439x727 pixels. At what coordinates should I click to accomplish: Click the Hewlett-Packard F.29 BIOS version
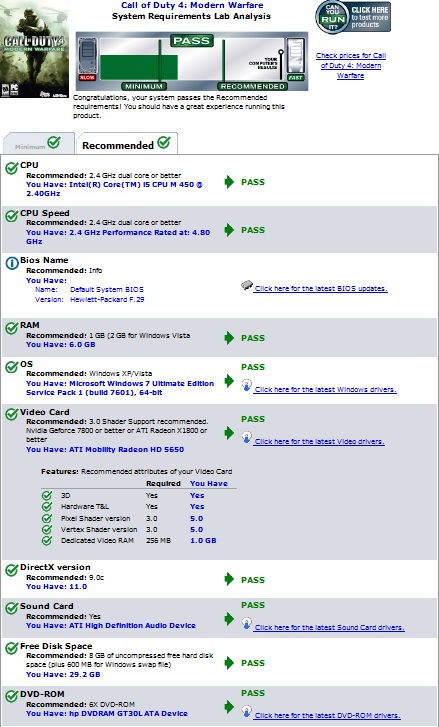[x=107, y=300]
